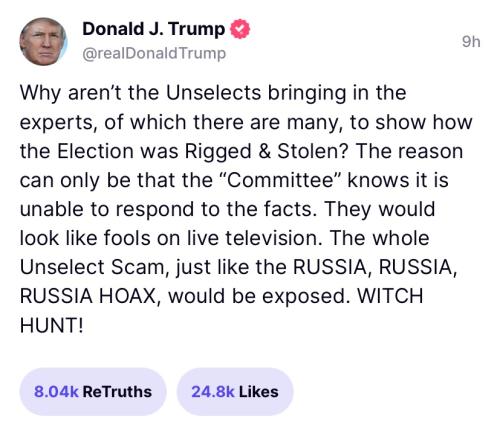
Task: Show the Likes pill button
Action: [235, 392]
